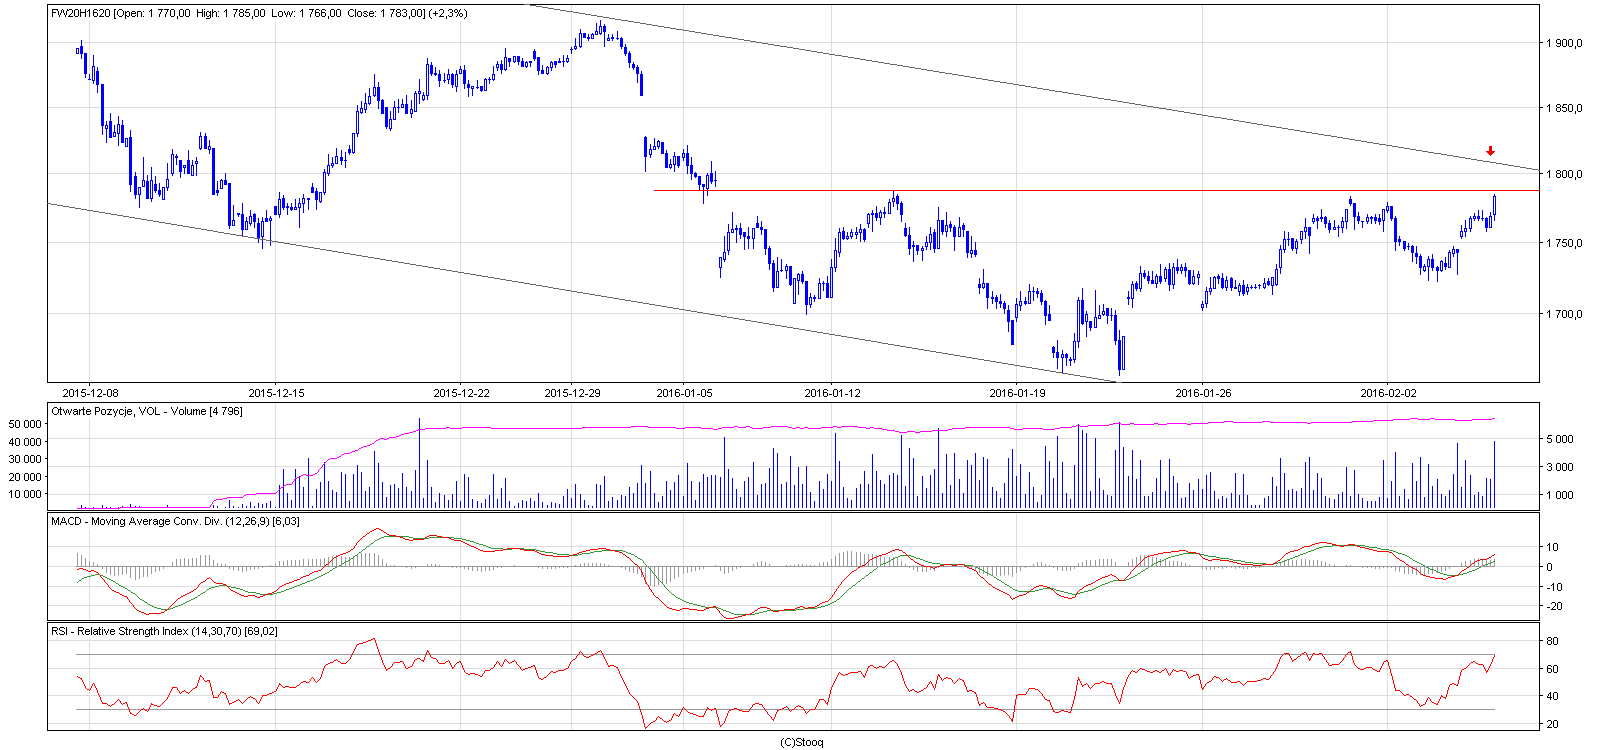This screenshot has height=750, width=1600.
Task: Click the RSI Relative Strength Index title
Action: point(164,631)
